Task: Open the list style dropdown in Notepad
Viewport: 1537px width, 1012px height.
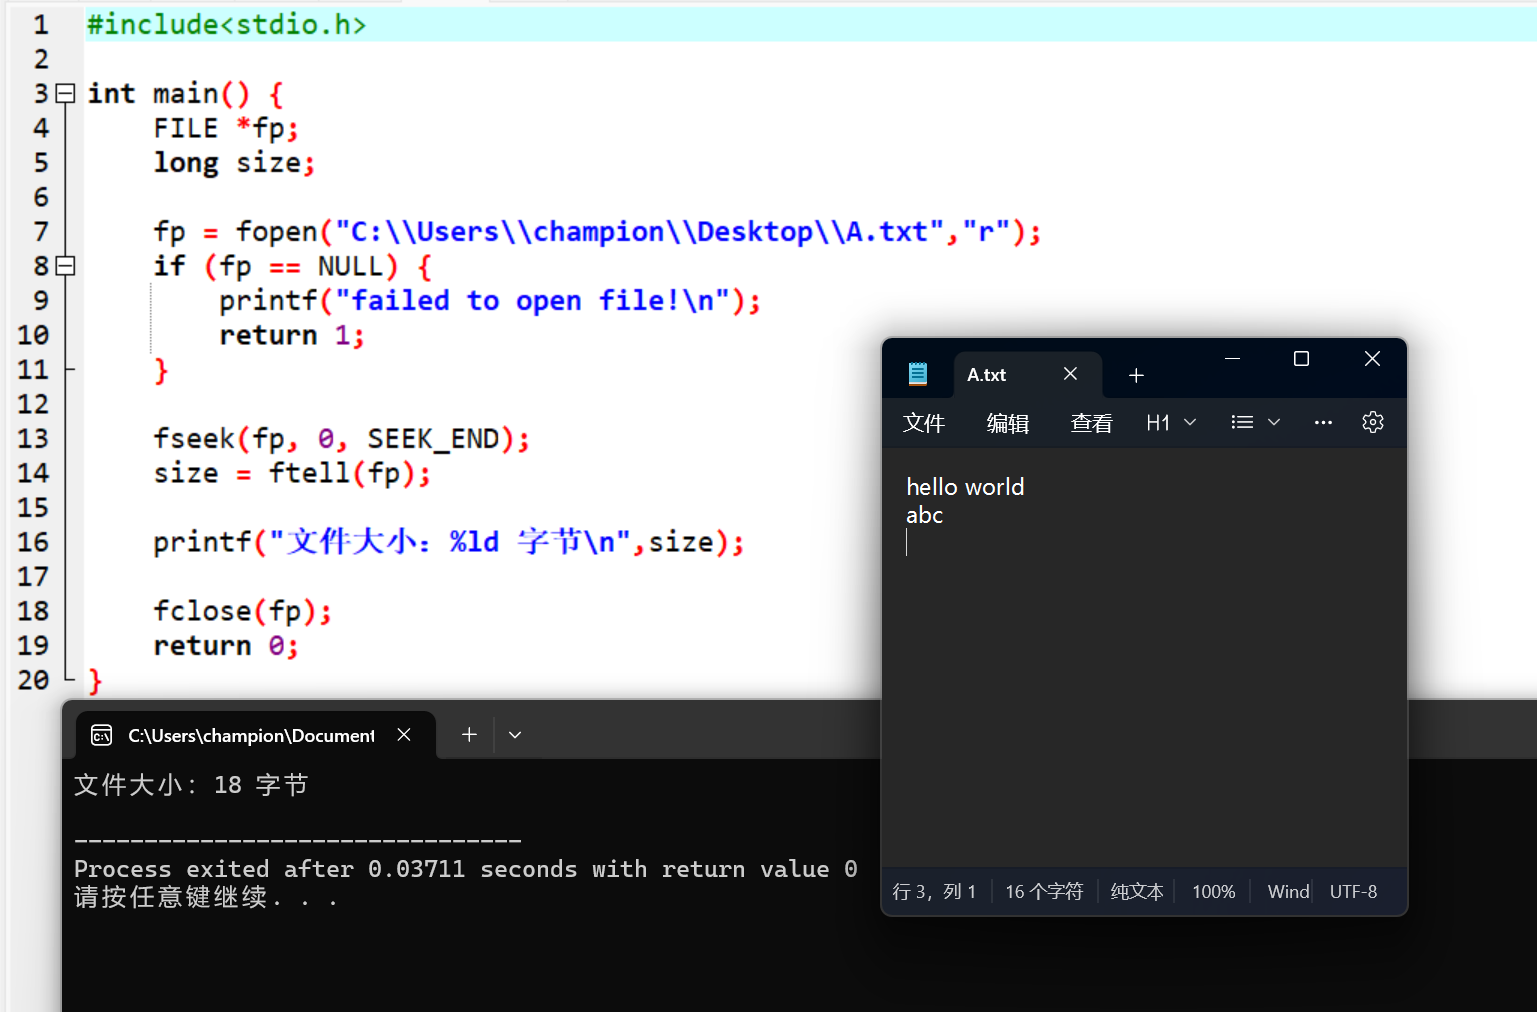Action: click(x=1255, y=422)
